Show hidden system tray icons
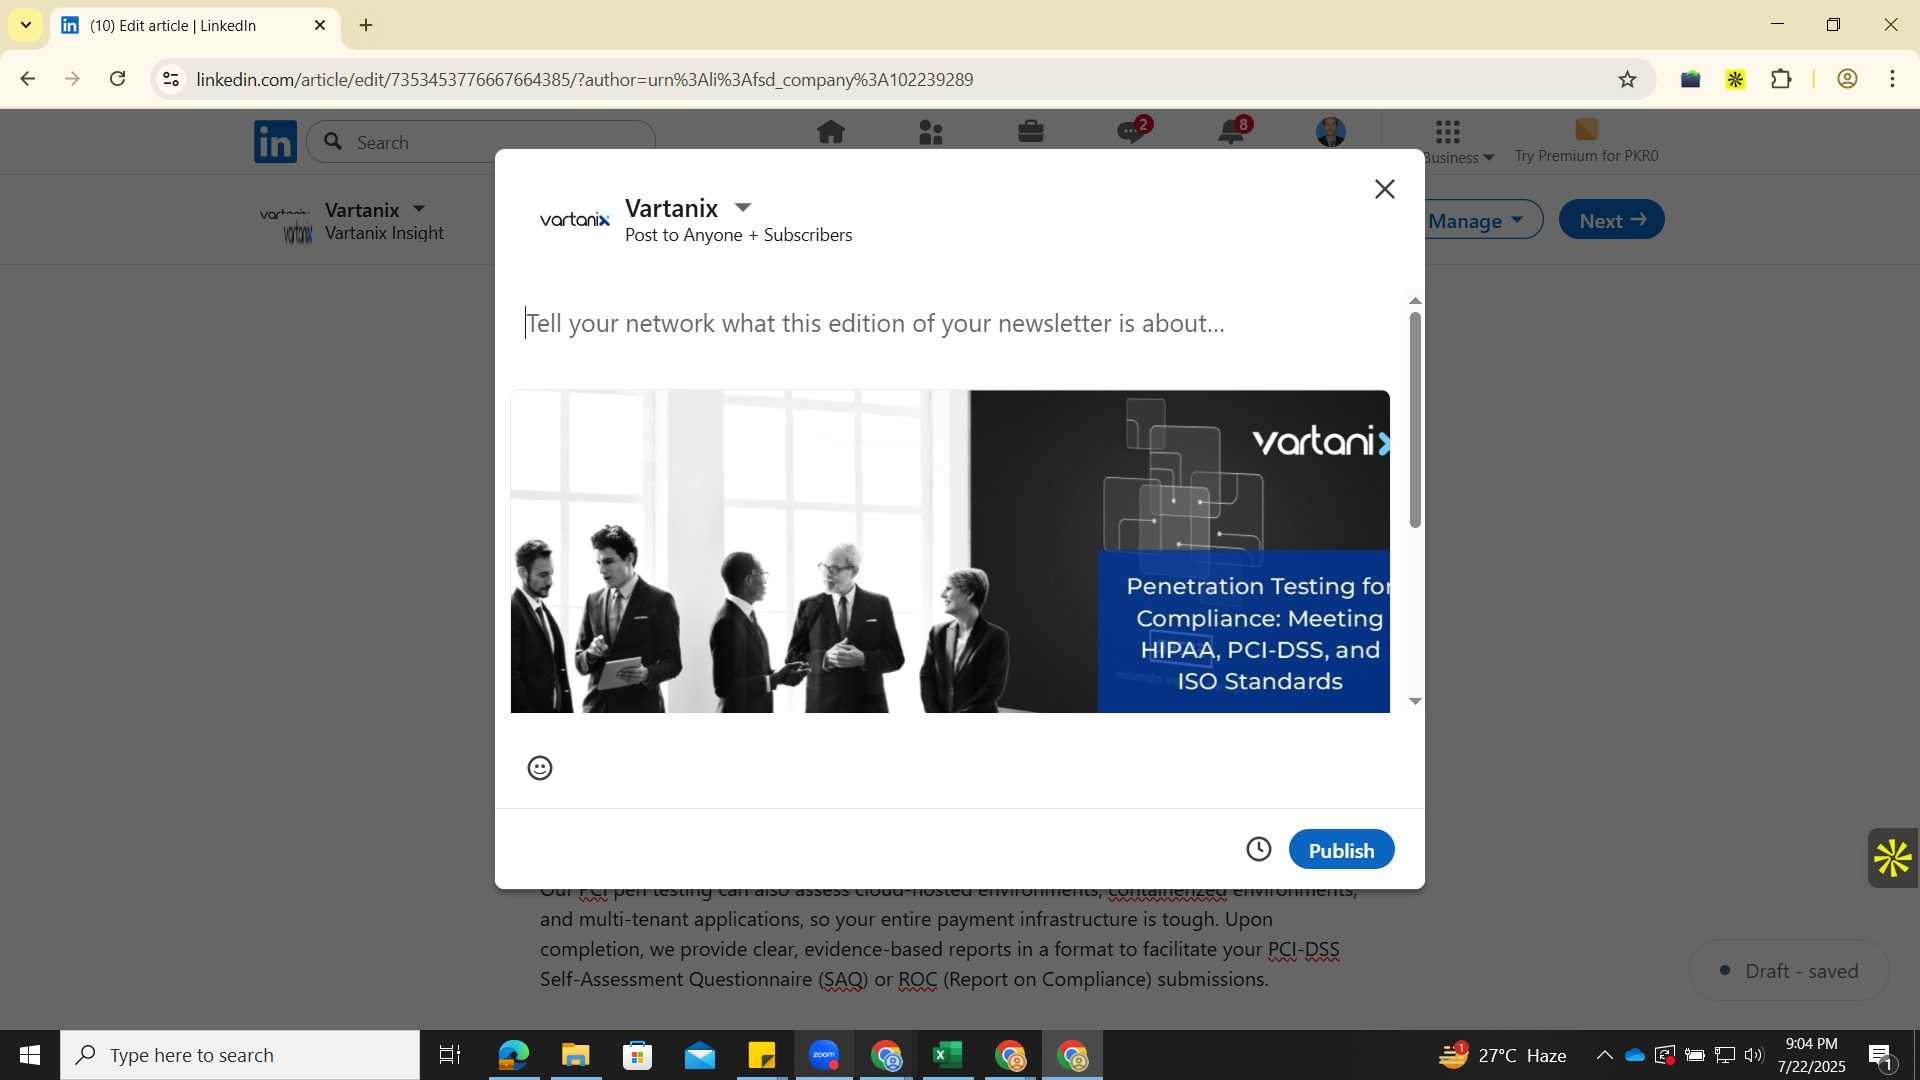The width and height of the screenshot is (1920, 1080). 1604,1055
